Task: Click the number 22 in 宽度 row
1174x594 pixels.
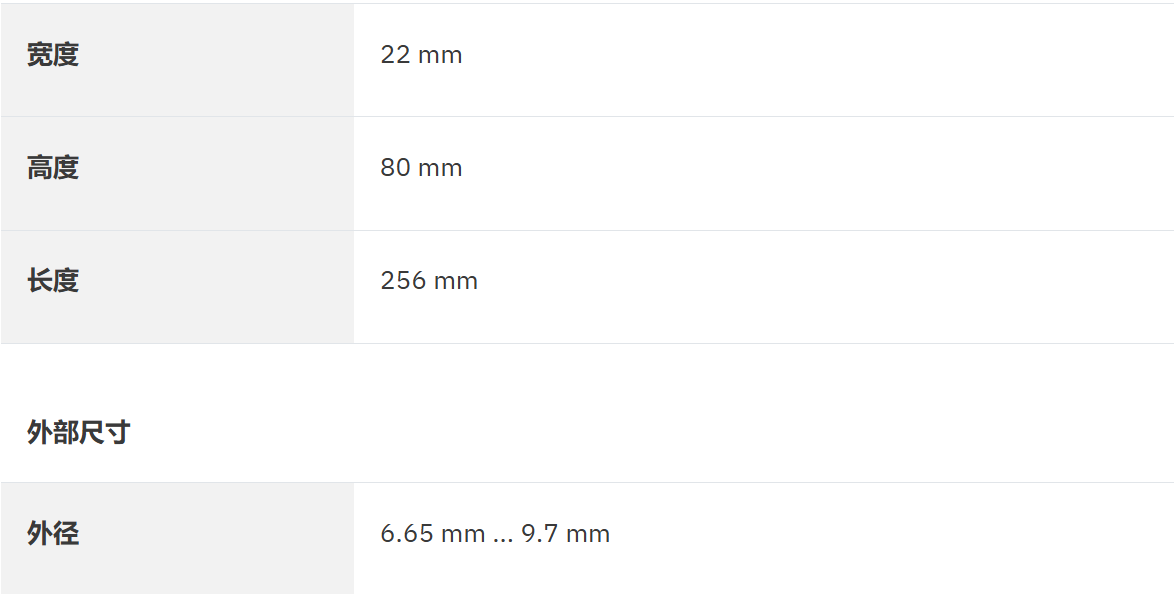Action: [395, 55]
